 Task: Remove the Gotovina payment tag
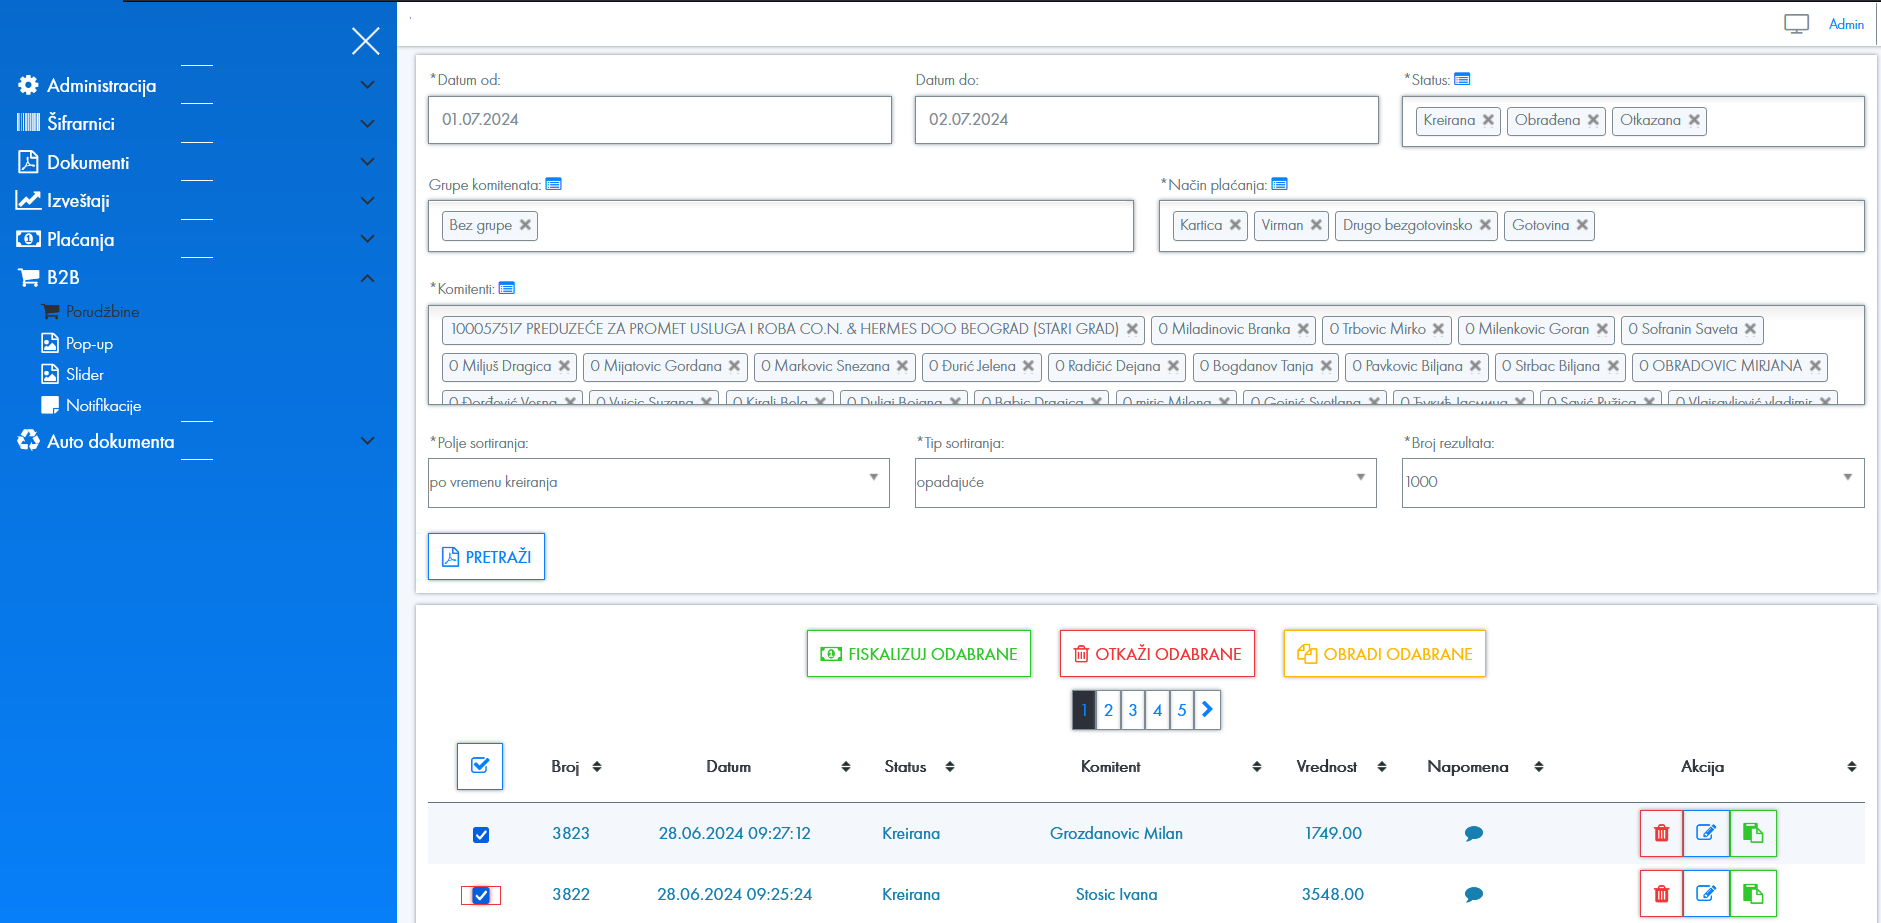[x=1582, y=225]
